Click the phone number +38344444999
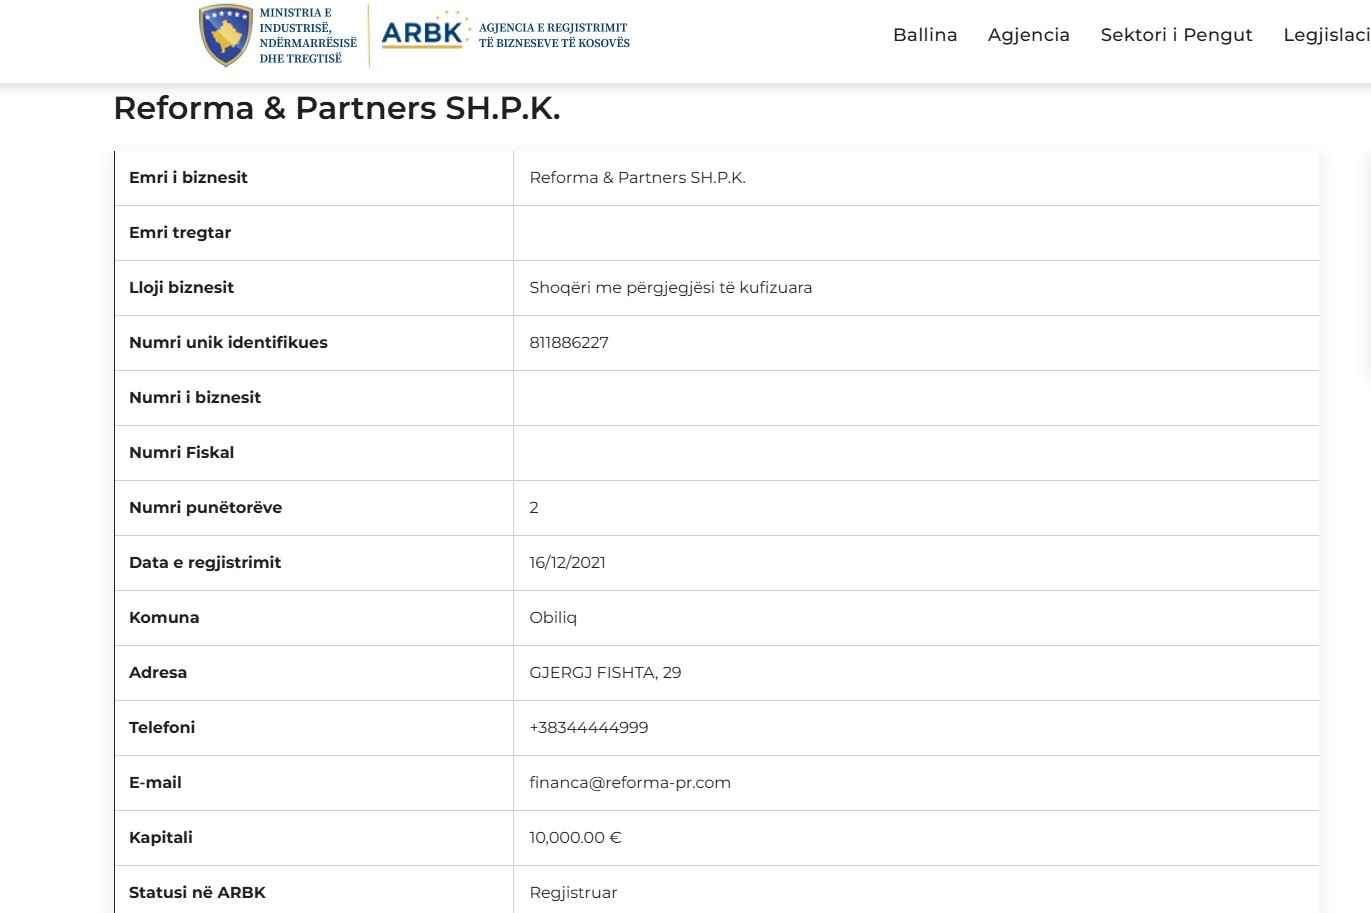The image size is (1371, 913). pyautogui.click(x=588, y=728)
